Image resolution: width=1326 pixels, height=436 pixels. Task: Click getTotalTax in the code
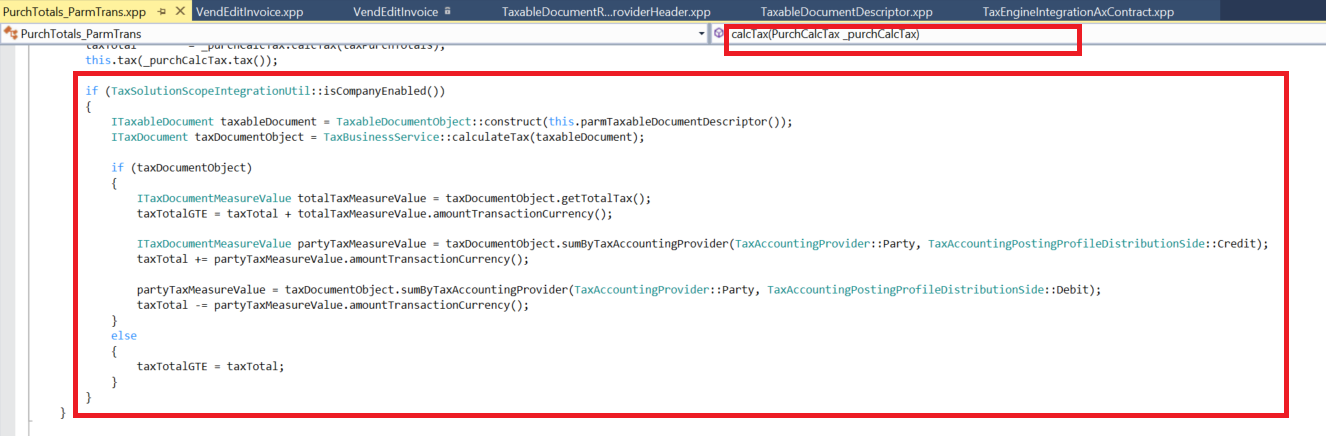[601, 198]
